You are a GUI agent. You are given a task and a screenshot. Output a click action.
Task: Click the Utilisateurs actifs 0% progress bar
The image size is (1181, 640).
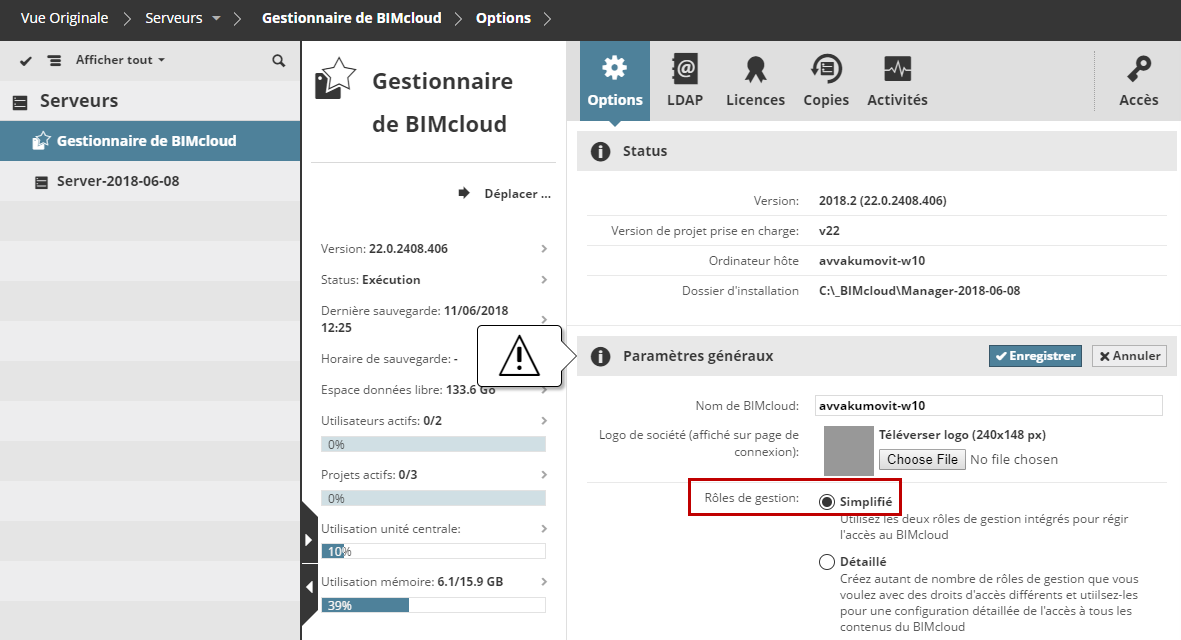click(433, 444)
